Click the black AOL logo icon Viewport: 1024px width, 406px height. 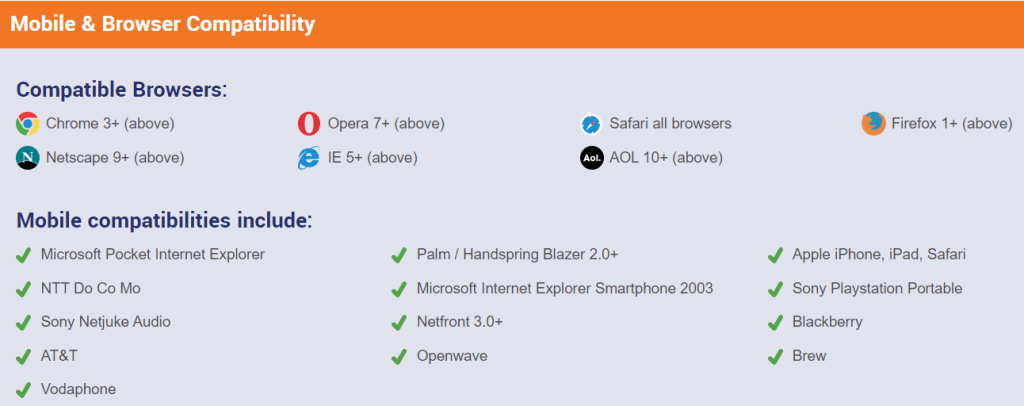(591, 158)
